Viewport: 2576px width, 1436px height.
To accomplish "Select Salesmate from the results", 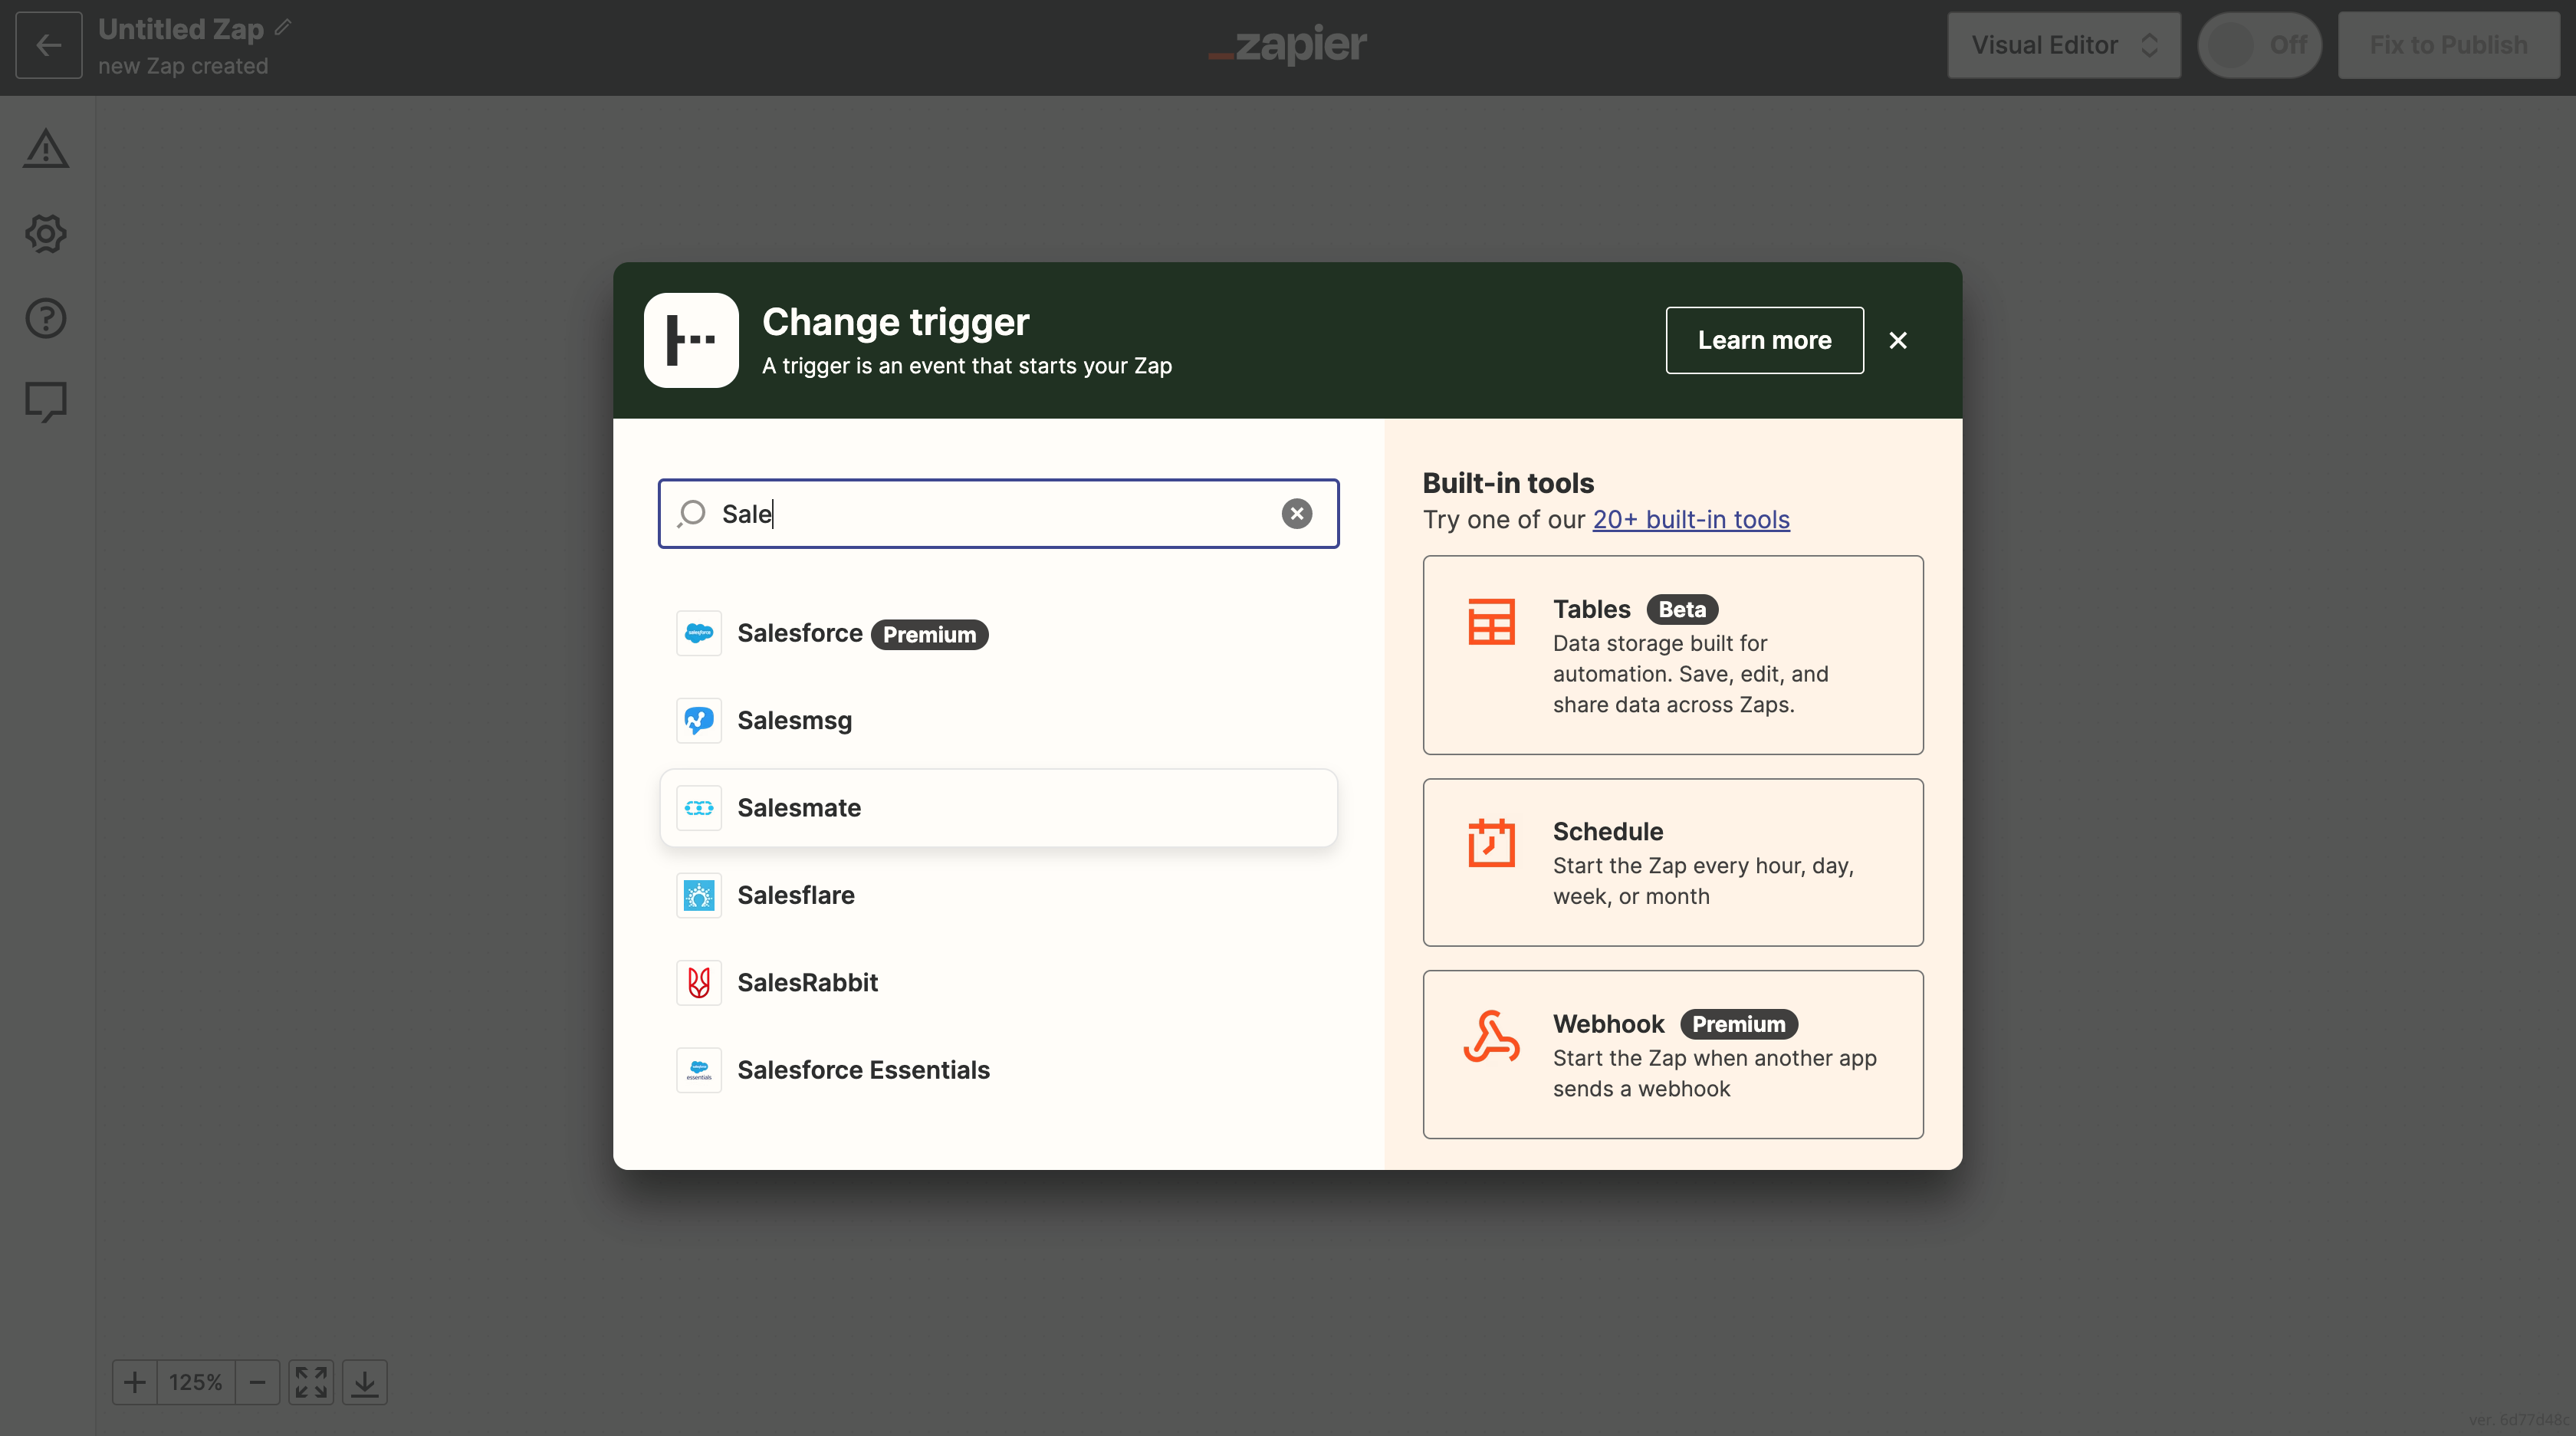I will (x=998, y=807).
